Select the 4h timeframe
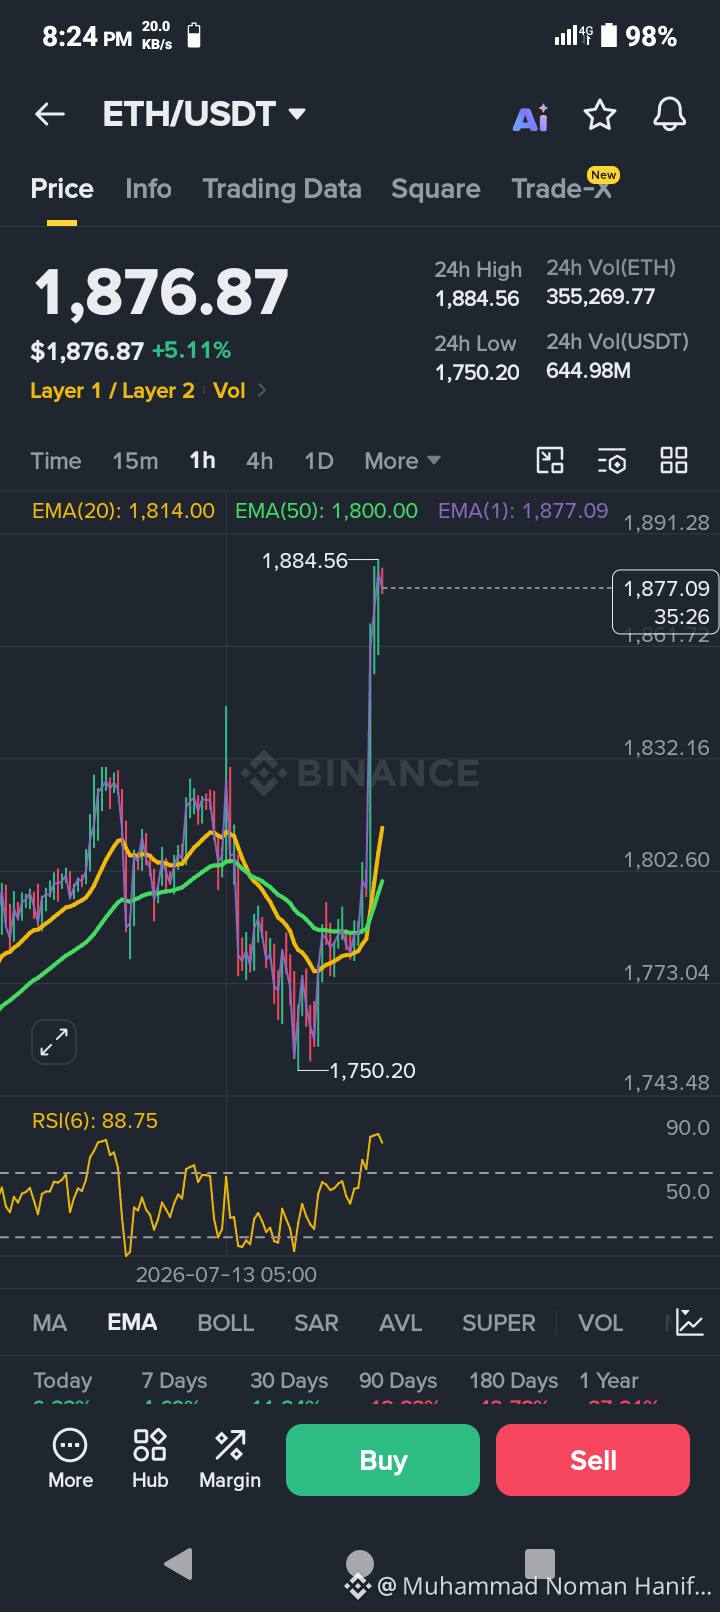 [259, 461]
